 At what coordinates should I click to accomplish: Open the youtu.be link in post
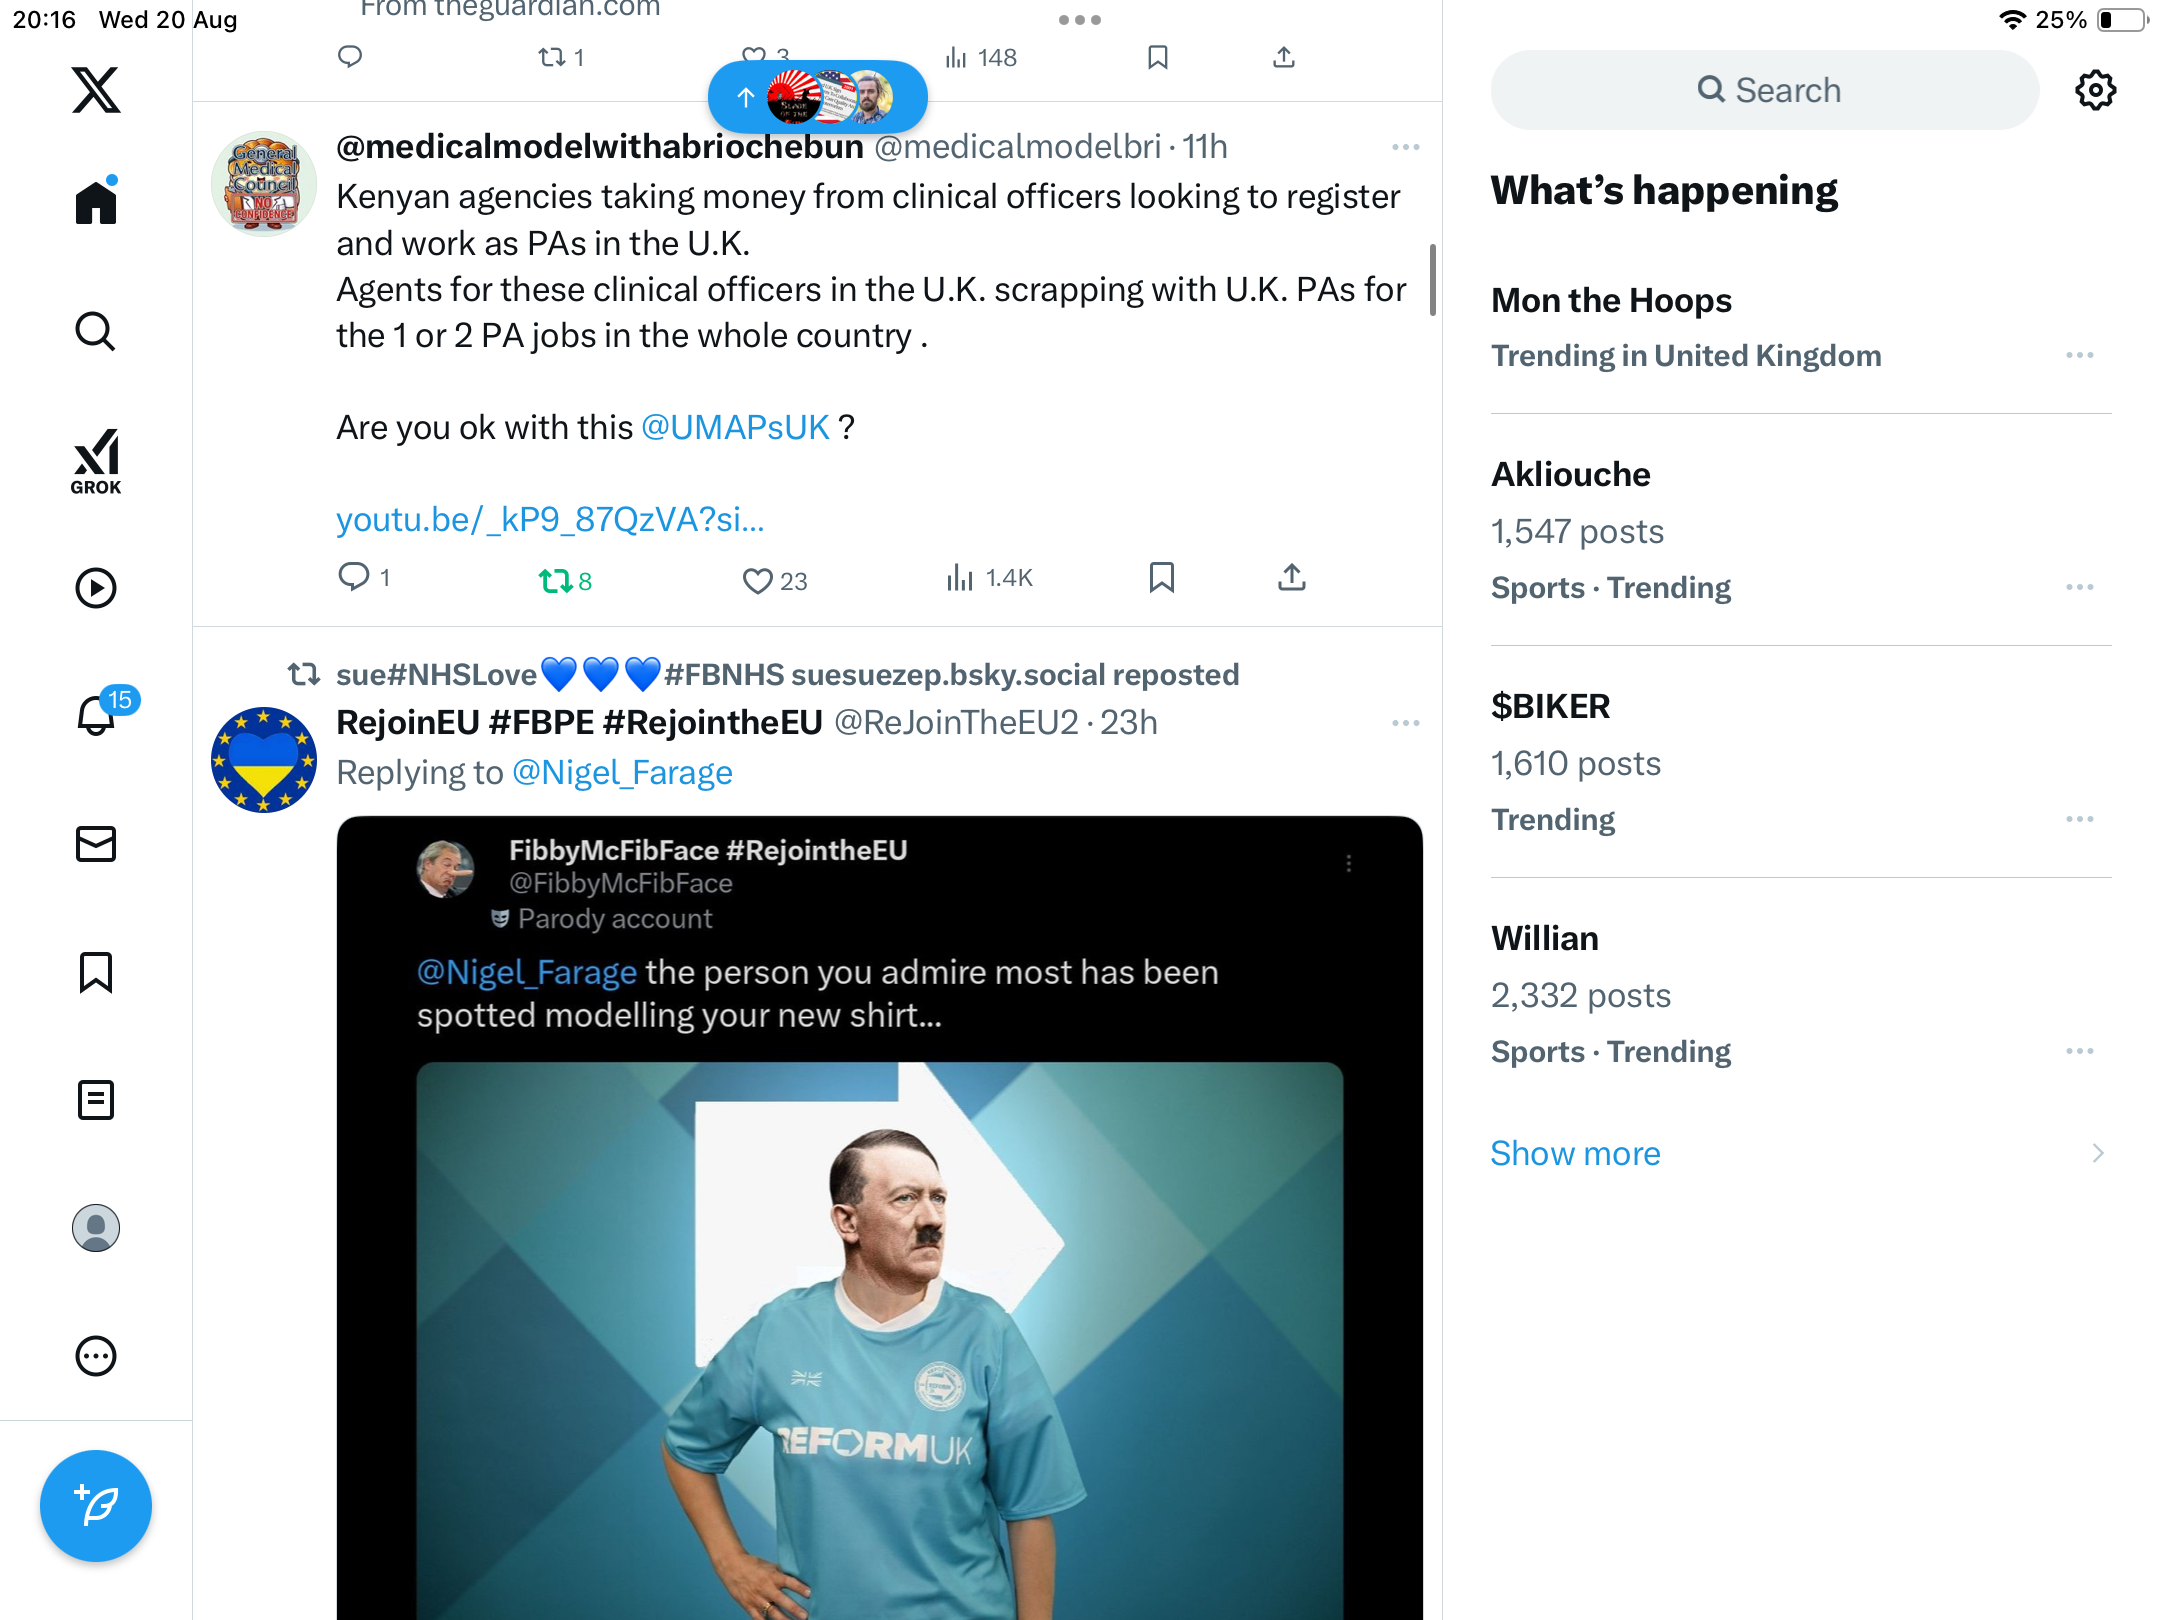[550, 520]
